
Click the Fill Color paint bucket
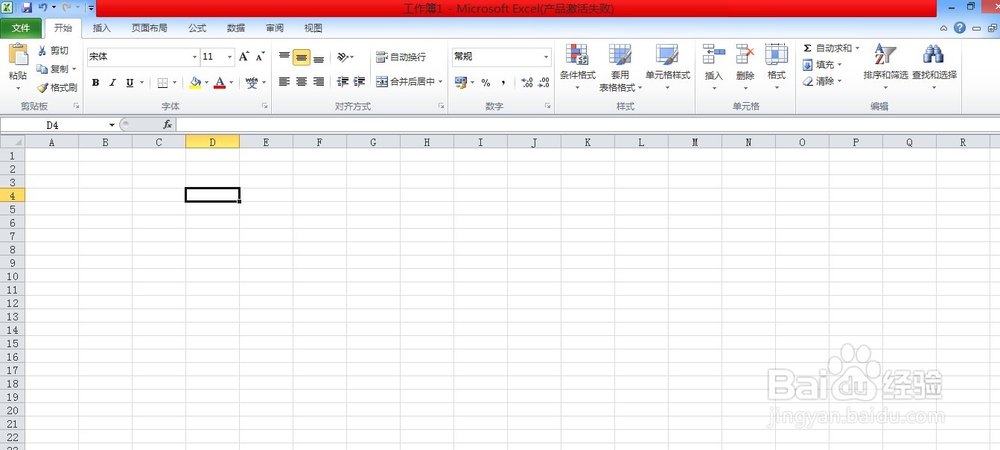[x=195, y=82]
